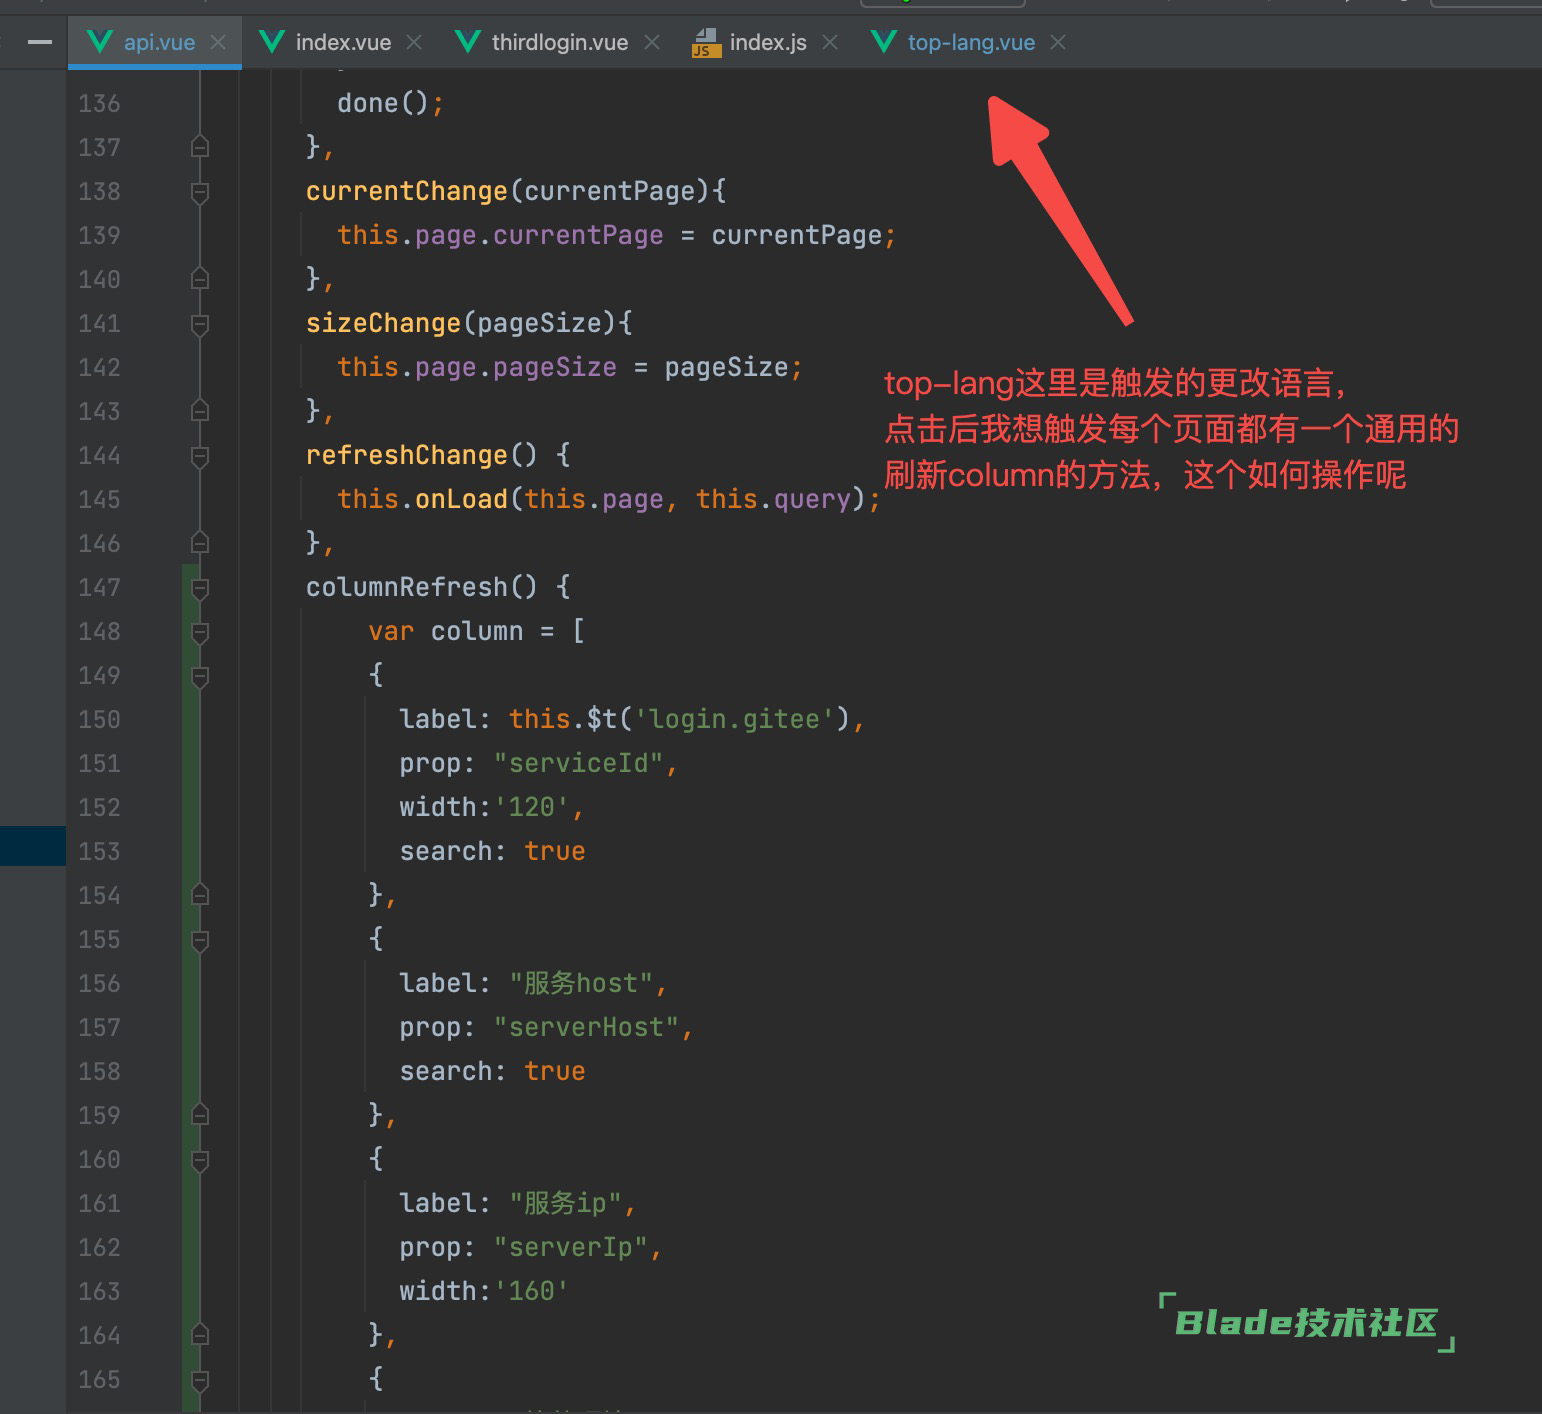Open the top-lang.vue tab
The image size is (1542, 1414).
point(971,42)
